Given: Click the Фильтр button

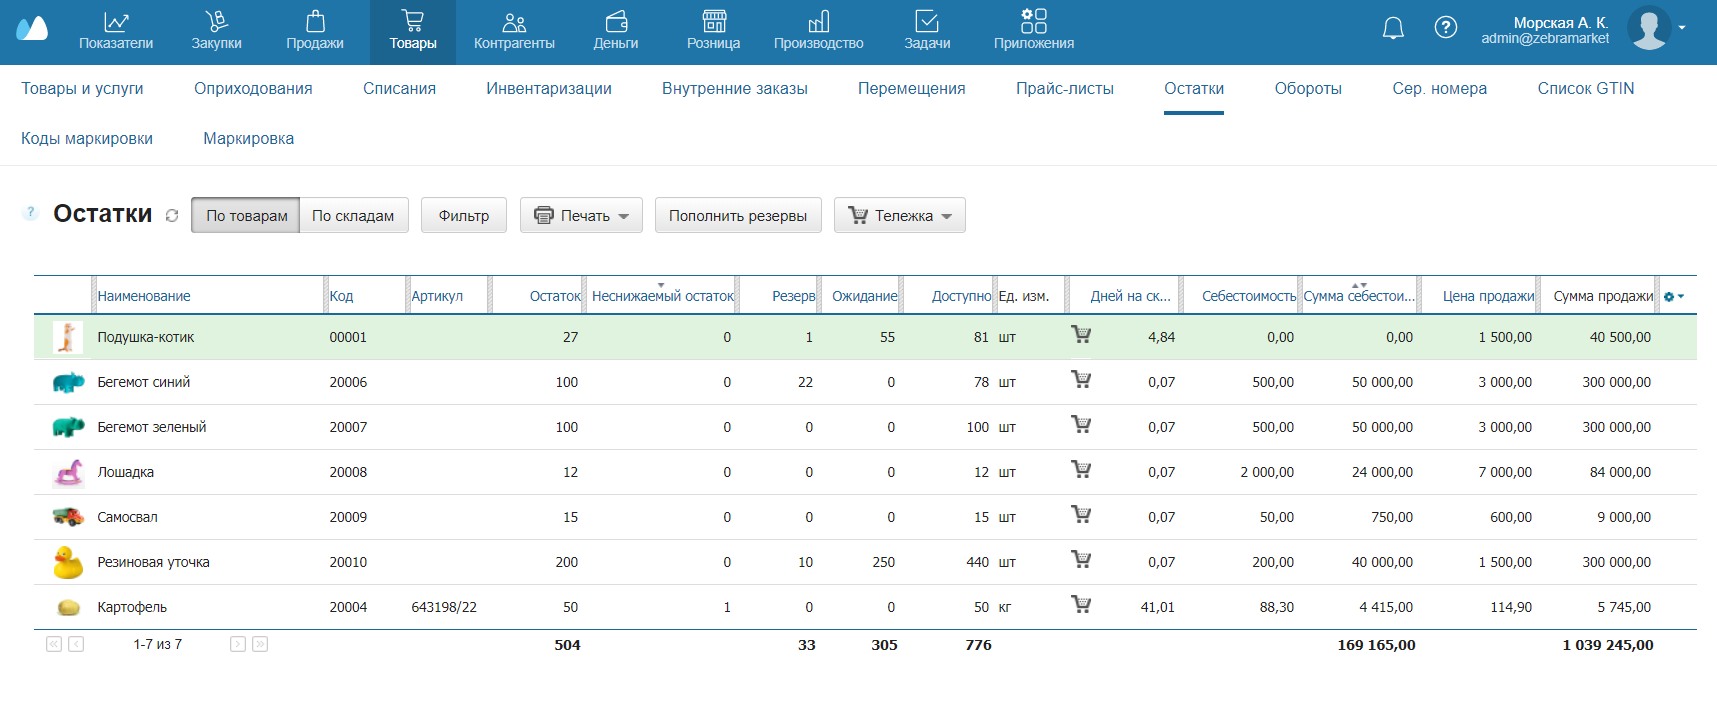Looking at the screenshot, I should (x=463, y=216).
